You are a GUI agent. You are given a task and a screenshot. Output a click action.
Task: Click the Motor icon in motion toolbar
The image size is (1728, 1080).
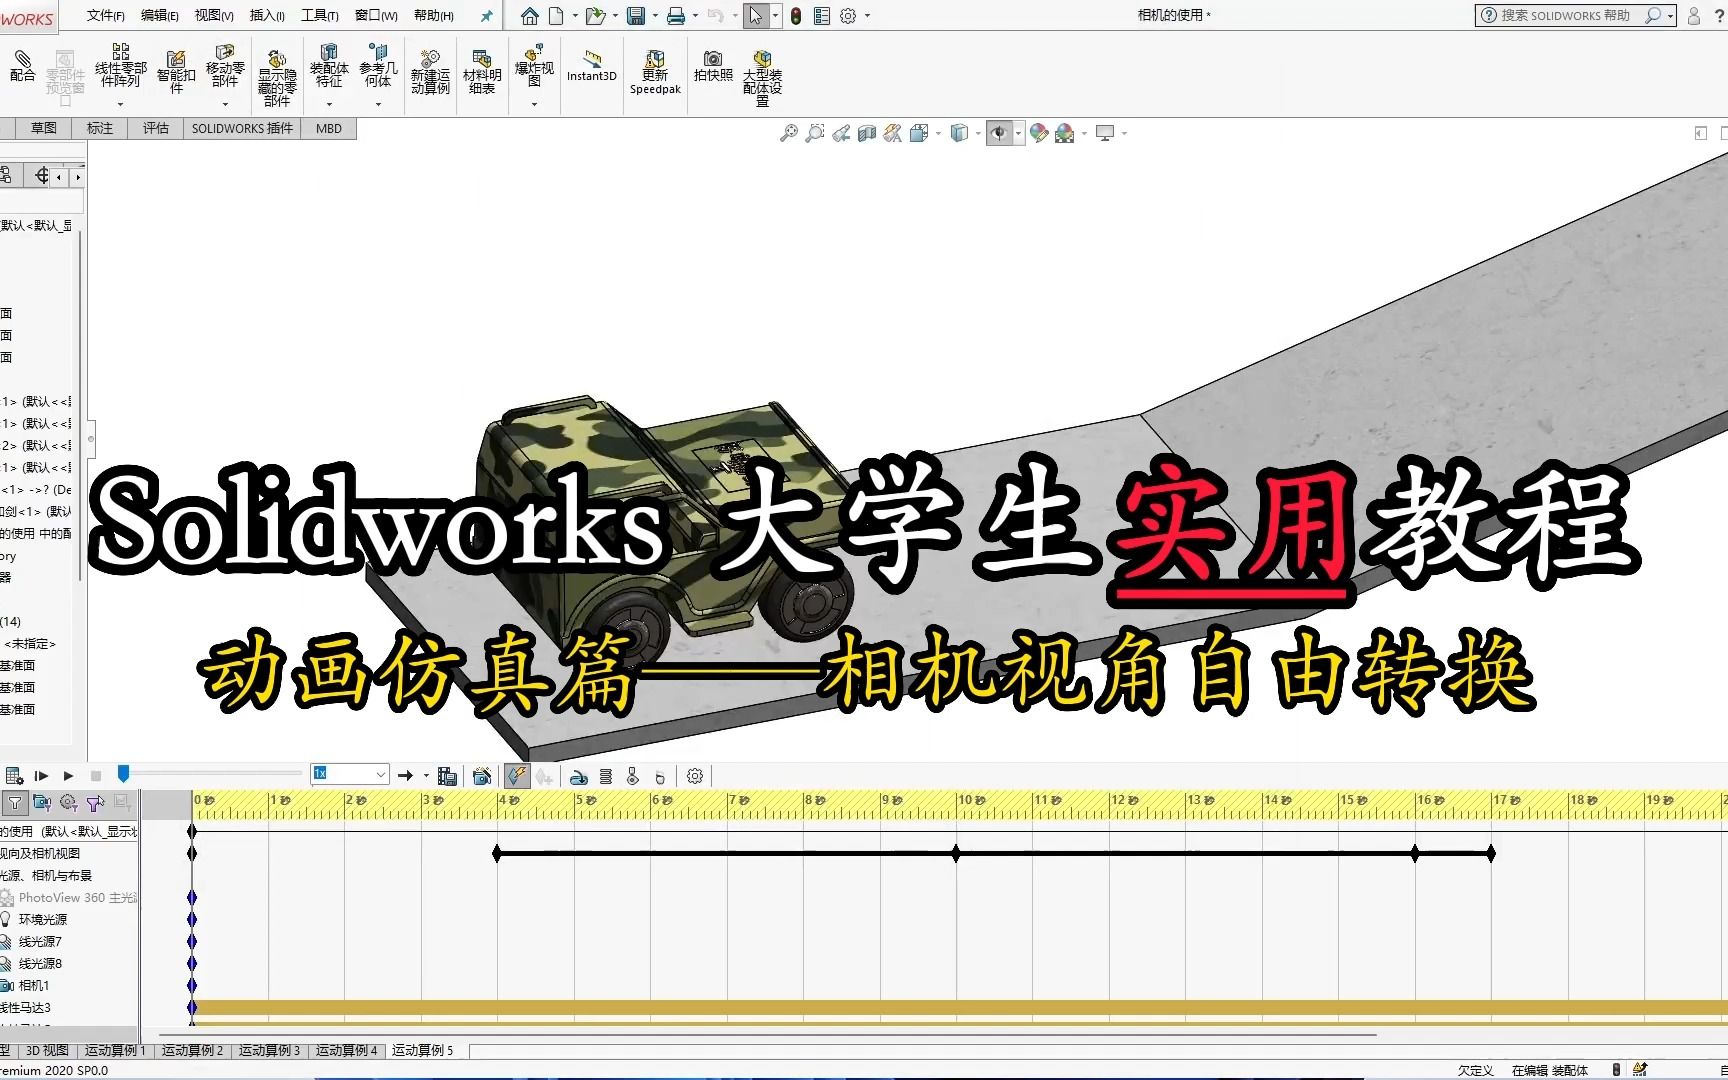click(x=579, y=776)
